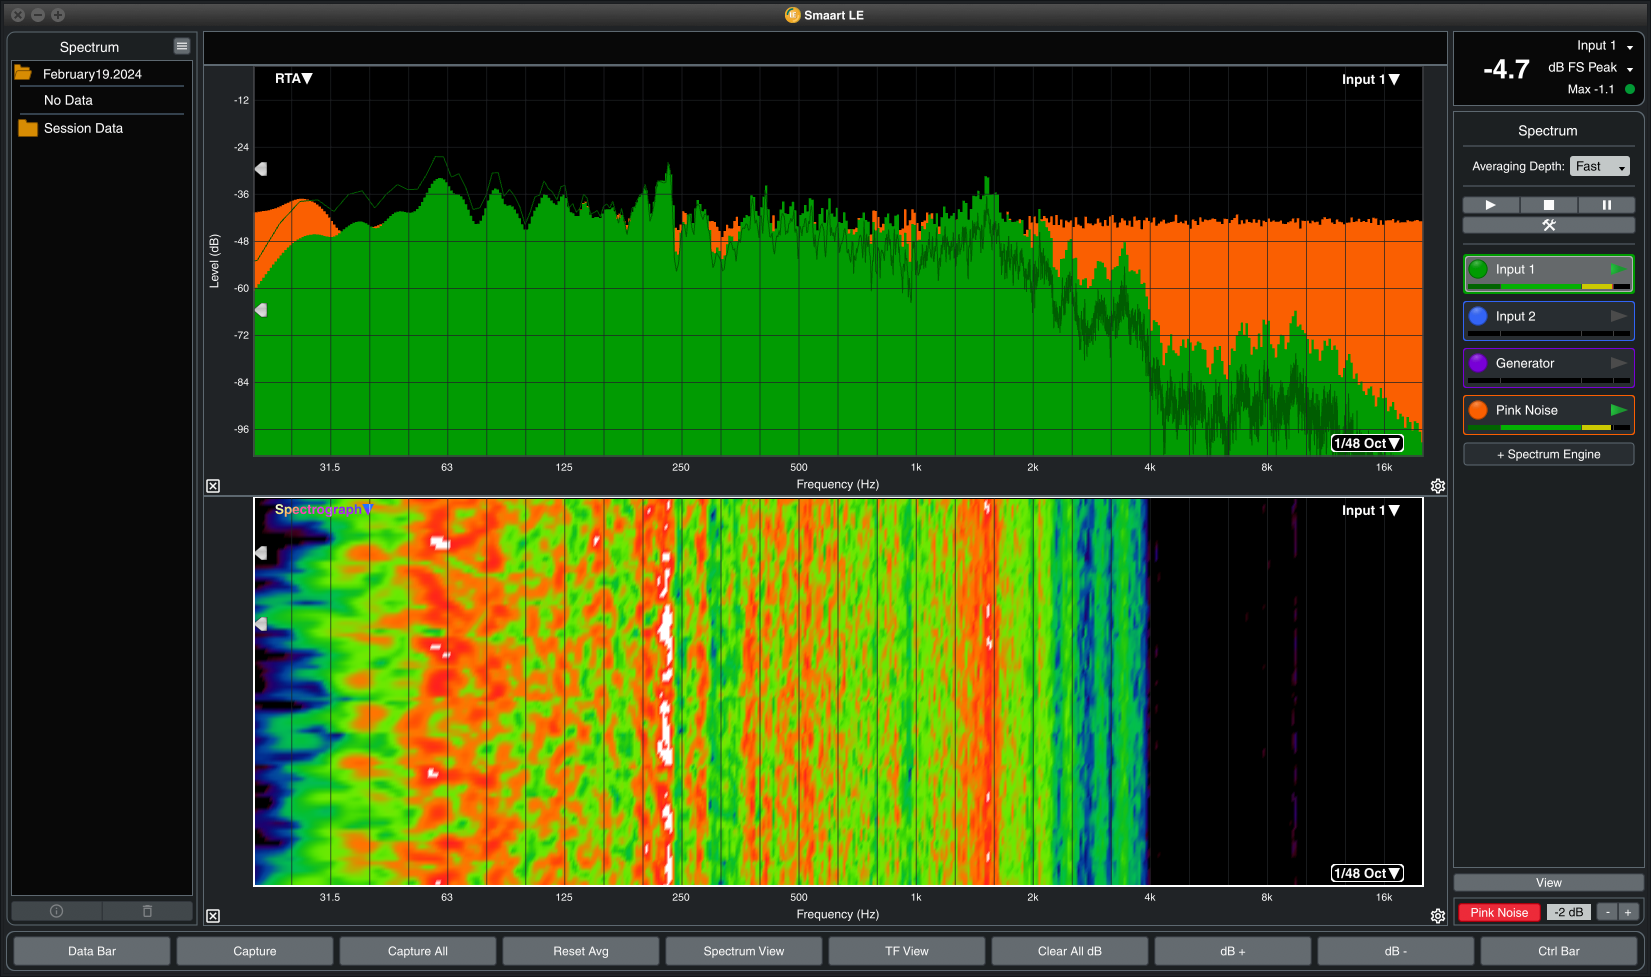Increase generator level with plus button
The image size is (1651, 977).
1628,912
